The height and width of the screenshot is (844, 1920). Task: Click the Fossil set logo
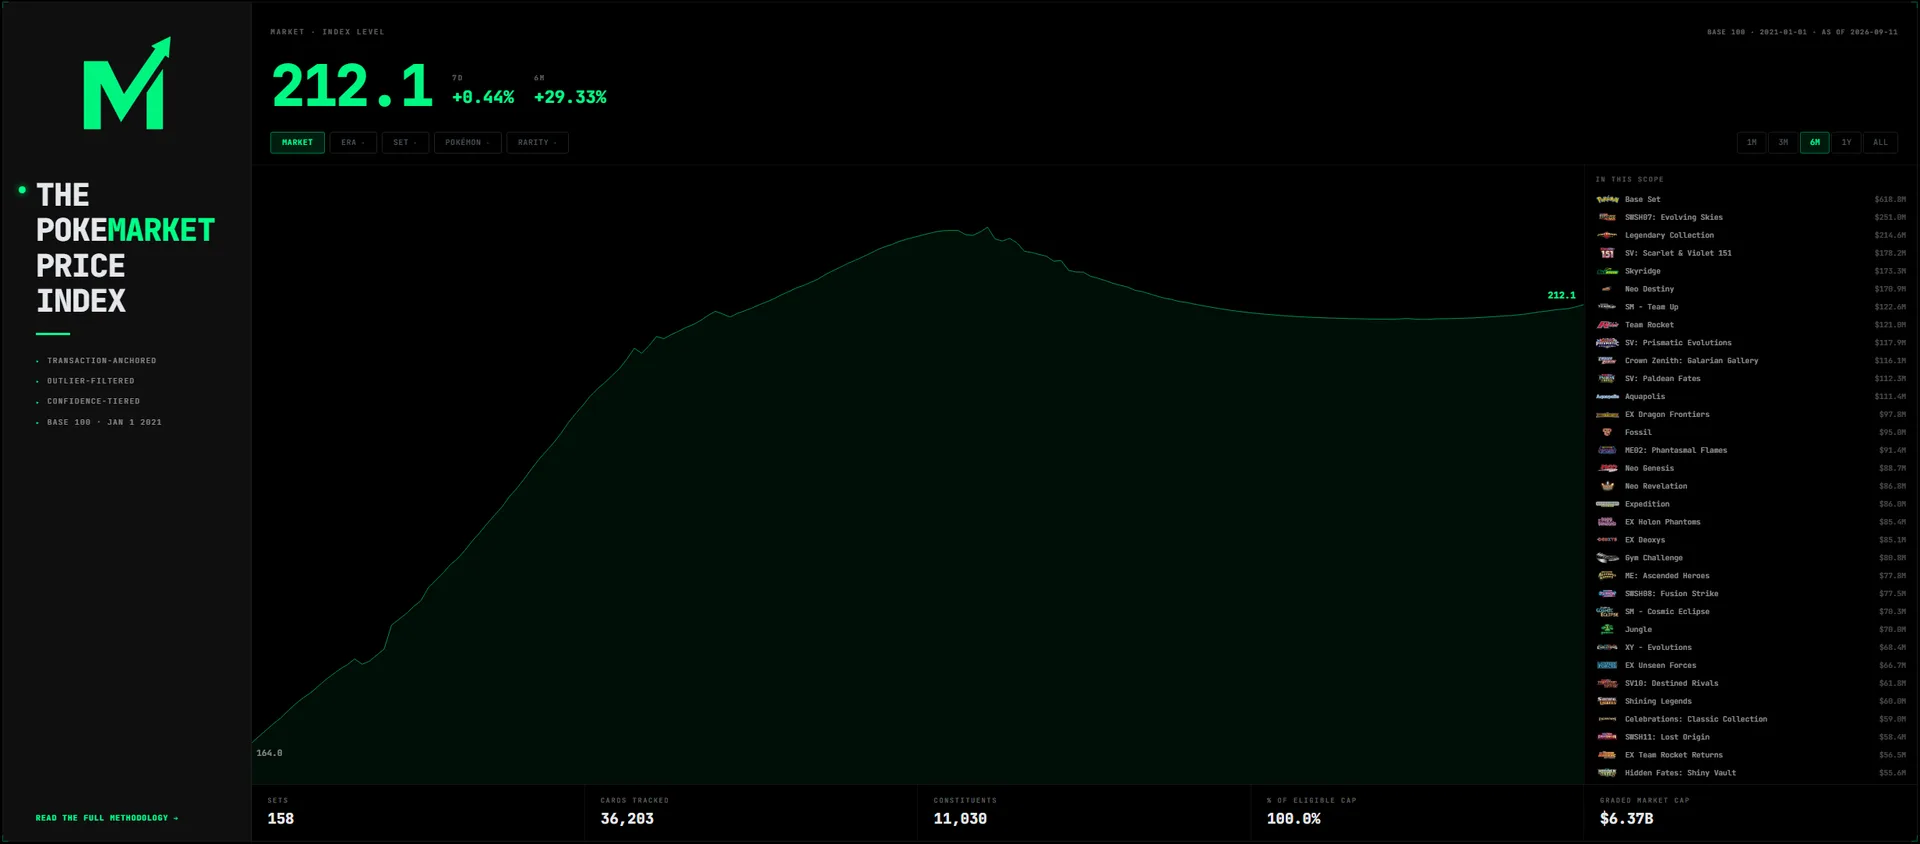click(x=1607, y=433)
